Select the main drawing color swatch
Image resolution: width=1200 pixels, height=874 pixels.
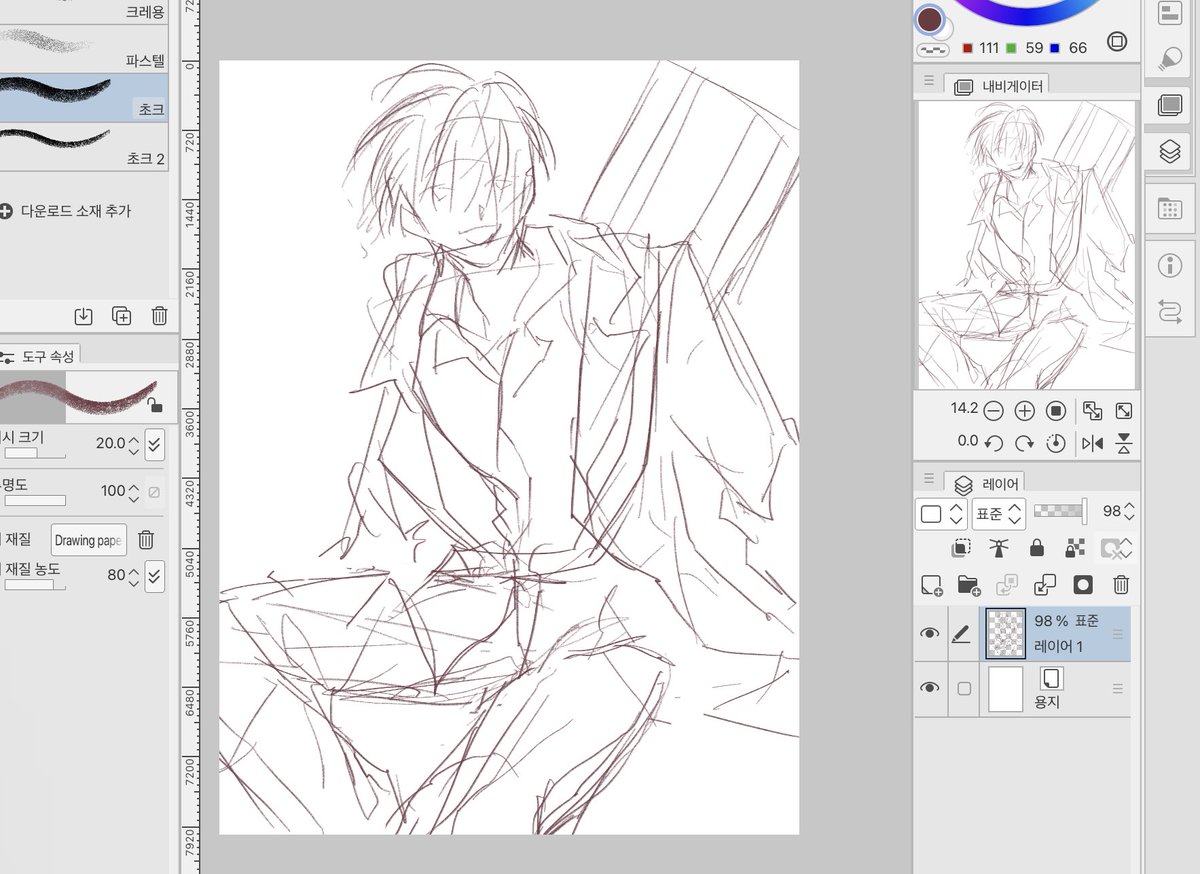tap(930, 19)
